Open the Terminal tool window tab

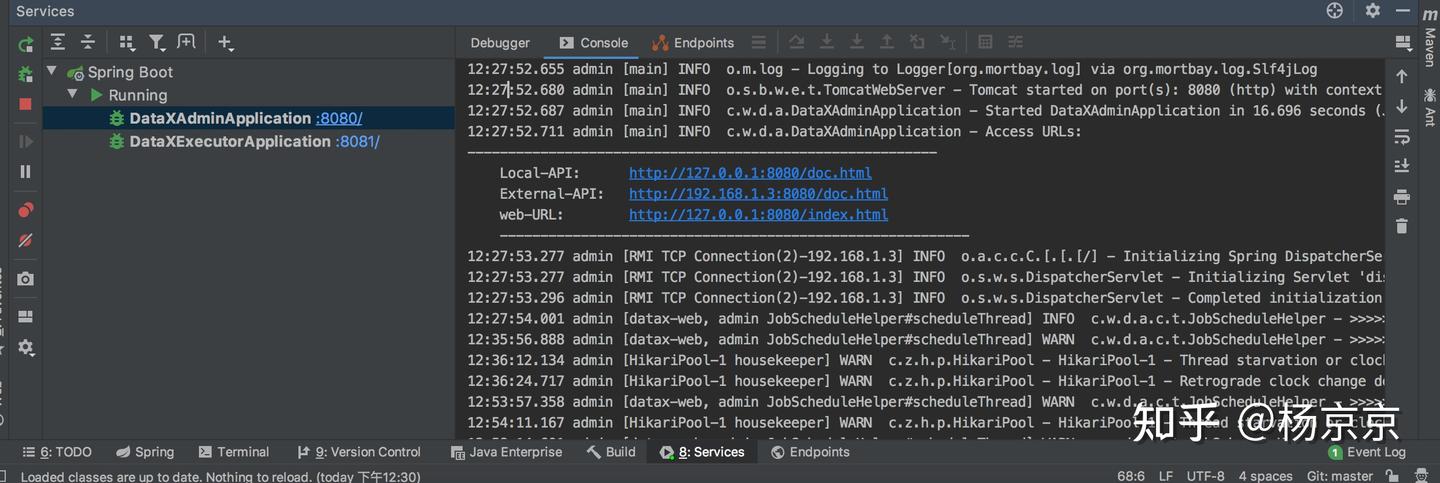(234, 452)
